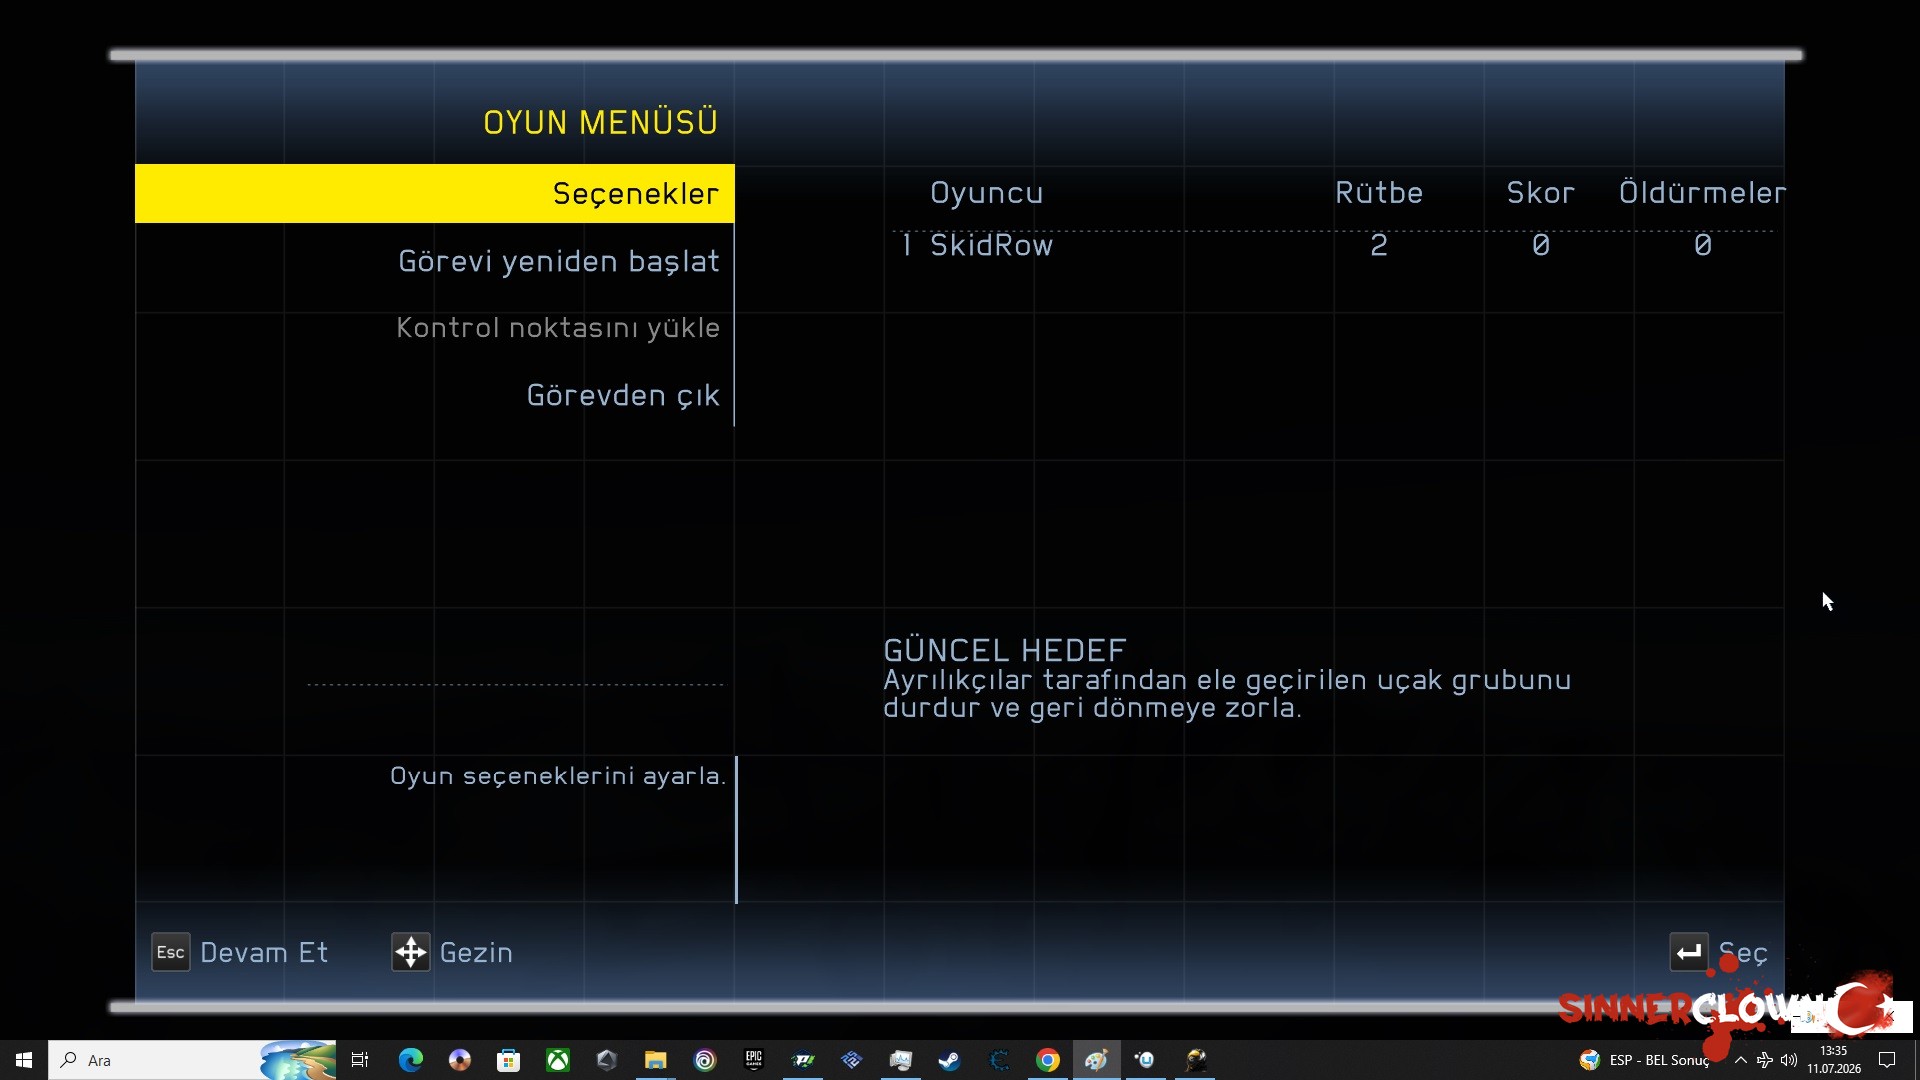Open the clock and date flyout
The height and width of the screenshot is (1080, 1920).
pyautogui.click(x=1834, y=1060)
